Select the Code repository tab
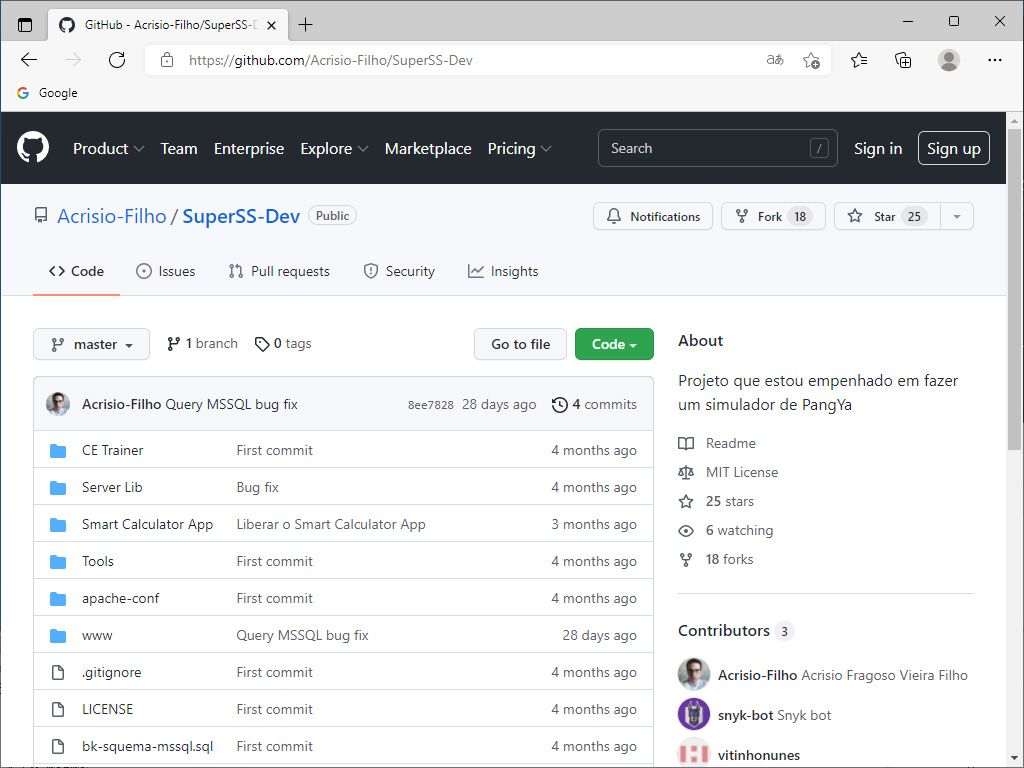1024x768 pixels. (76, 272)
